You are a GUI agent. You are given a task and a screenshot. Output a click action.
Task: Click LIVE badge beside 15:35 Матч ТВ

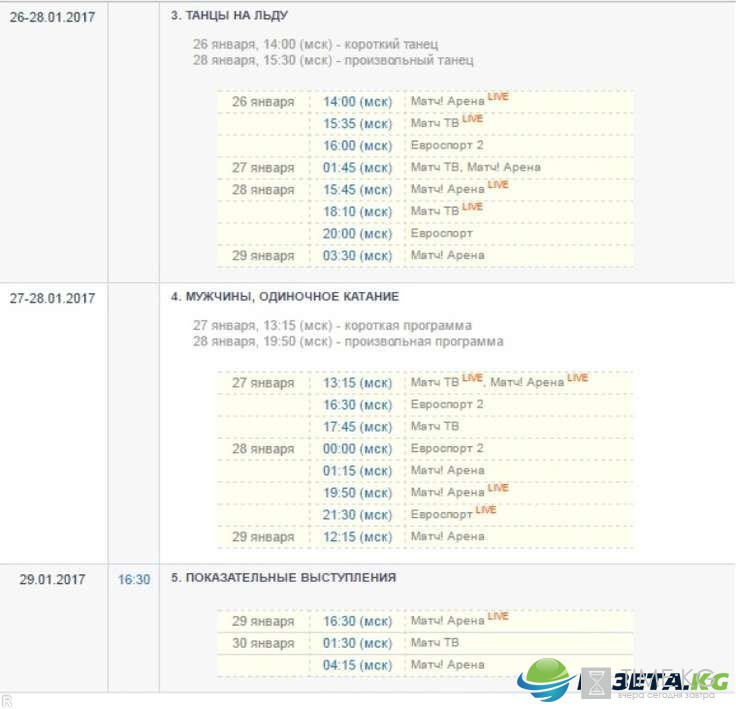472,119
